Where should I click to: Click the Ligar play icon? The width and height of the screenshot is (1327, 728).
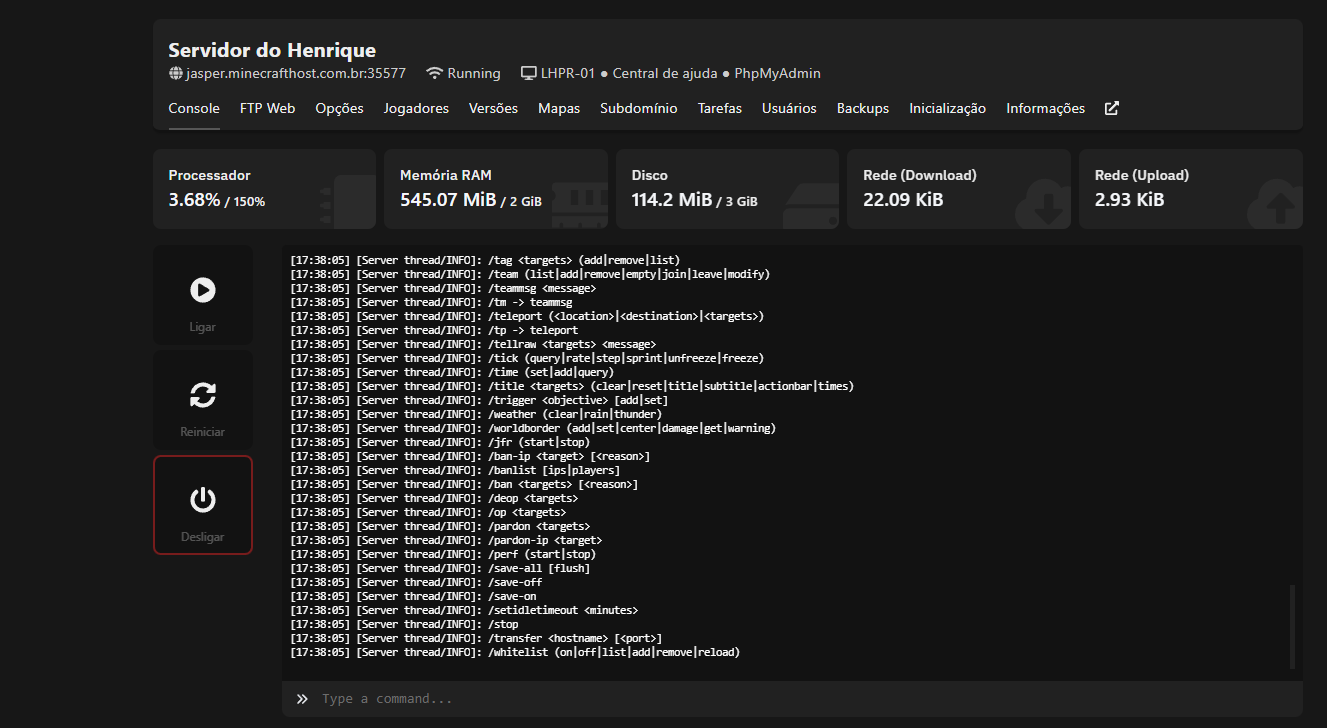(x=202, y=290)
